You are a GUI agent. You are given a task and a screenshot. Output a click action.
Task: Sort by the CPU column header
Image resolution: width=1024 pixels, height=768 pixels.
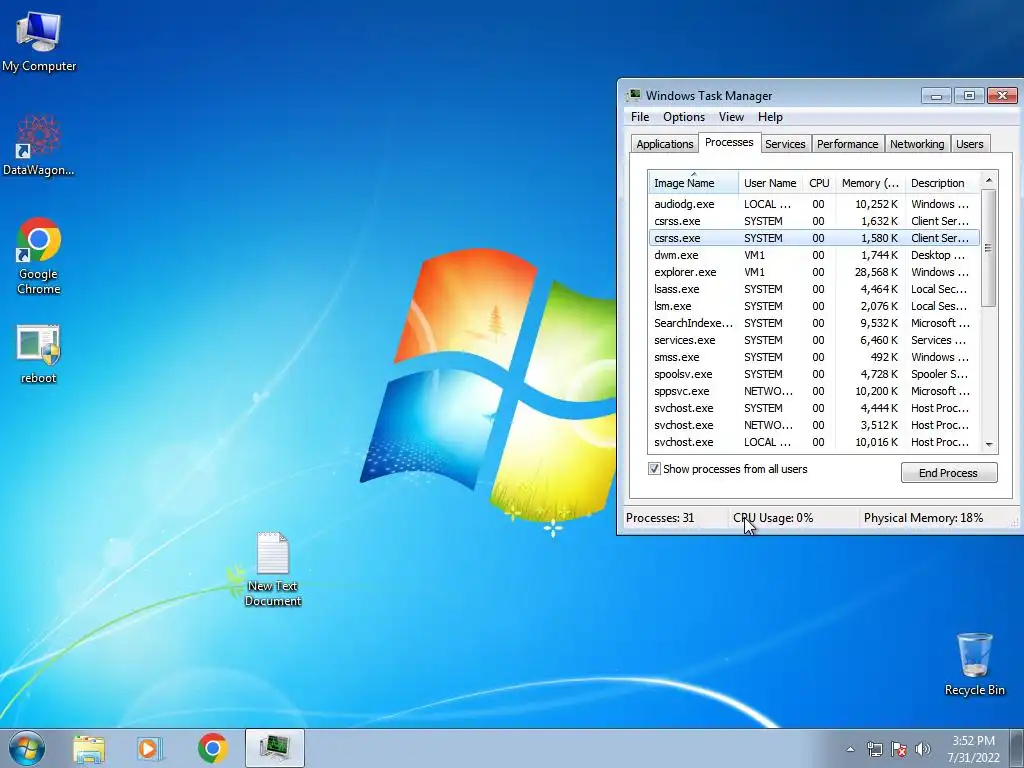point(819,183)
